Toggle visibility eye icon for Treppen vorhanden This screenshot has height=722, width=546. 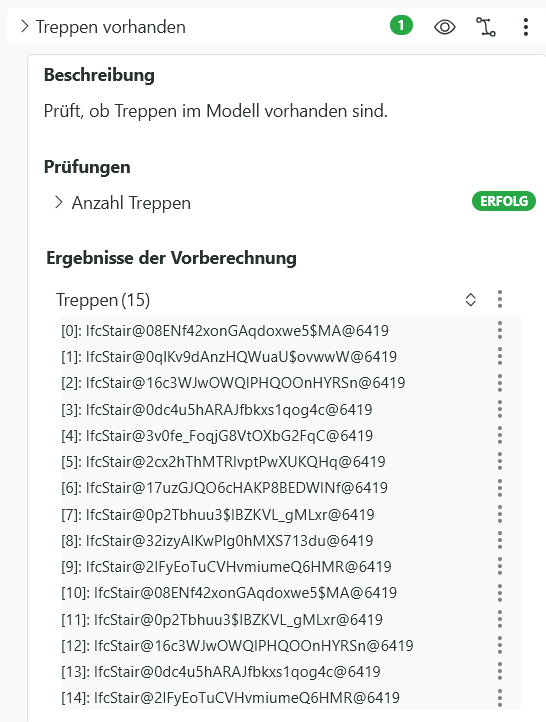click(445, 27)
